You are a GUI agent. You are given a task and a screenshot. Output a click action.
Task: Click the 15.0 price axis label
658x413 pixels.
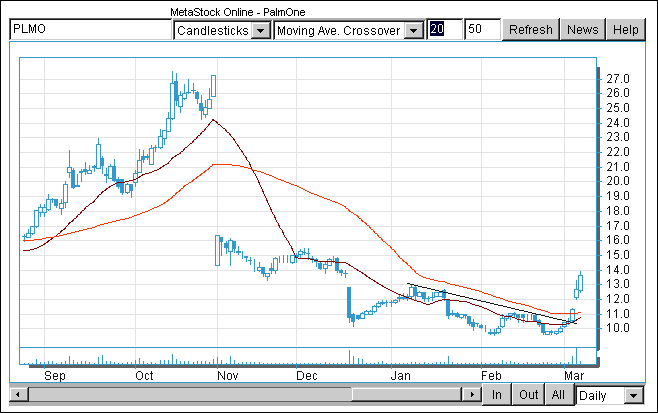[618, 254]
